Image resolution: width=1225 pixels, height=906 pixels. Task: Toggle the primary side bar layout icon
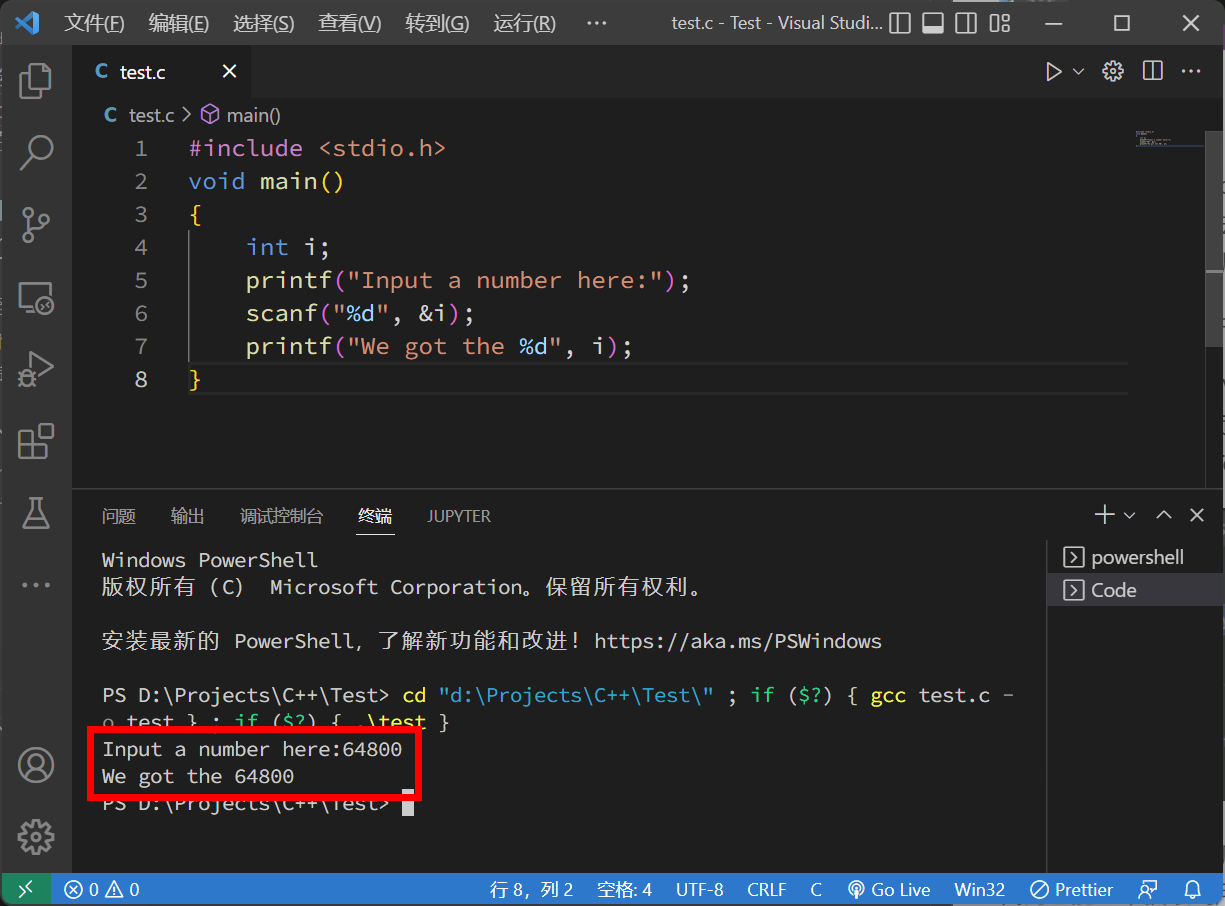[900, 23]
